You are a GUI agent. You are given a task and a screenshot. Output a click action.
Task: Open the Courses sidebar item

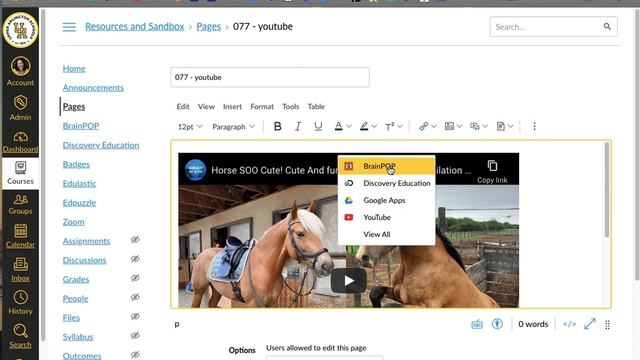(20, 173)
